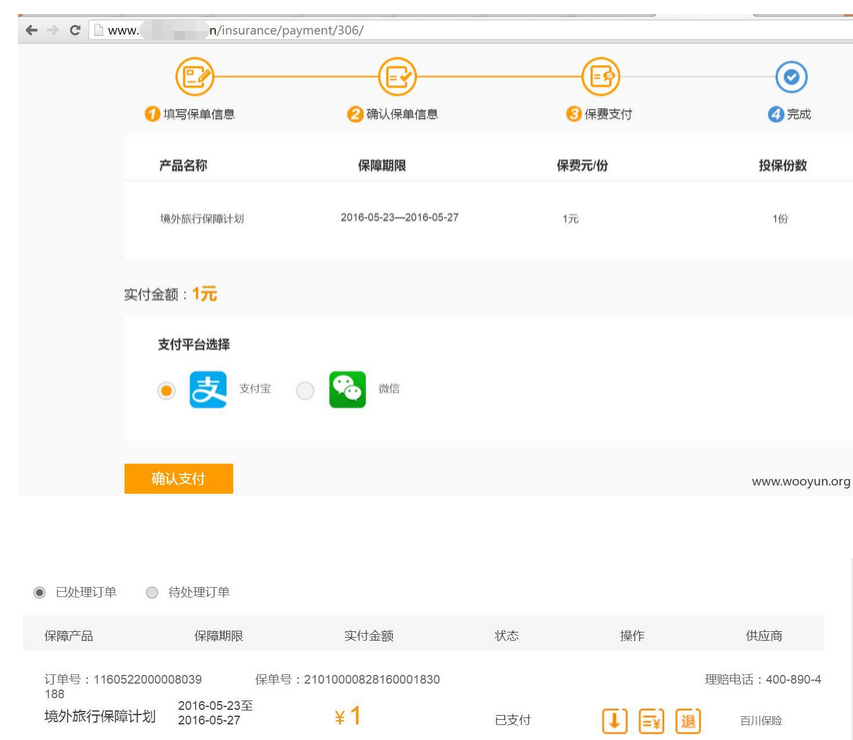Viewport: 853px width, 740px height.
Task: Click the browser back arrow
Action: [x=30, y=30]
